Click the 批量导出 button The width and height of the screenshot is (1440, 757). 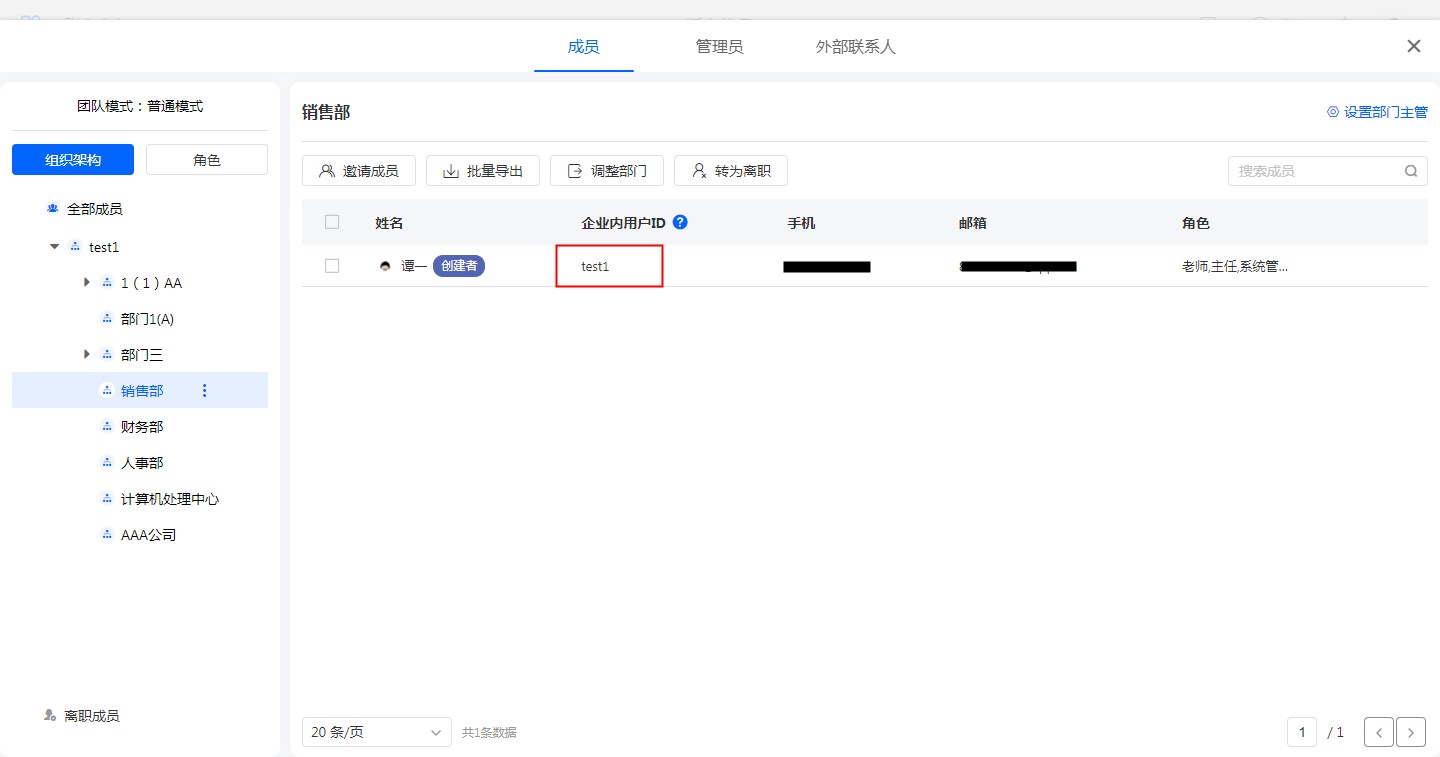click(x=483, y=171)
